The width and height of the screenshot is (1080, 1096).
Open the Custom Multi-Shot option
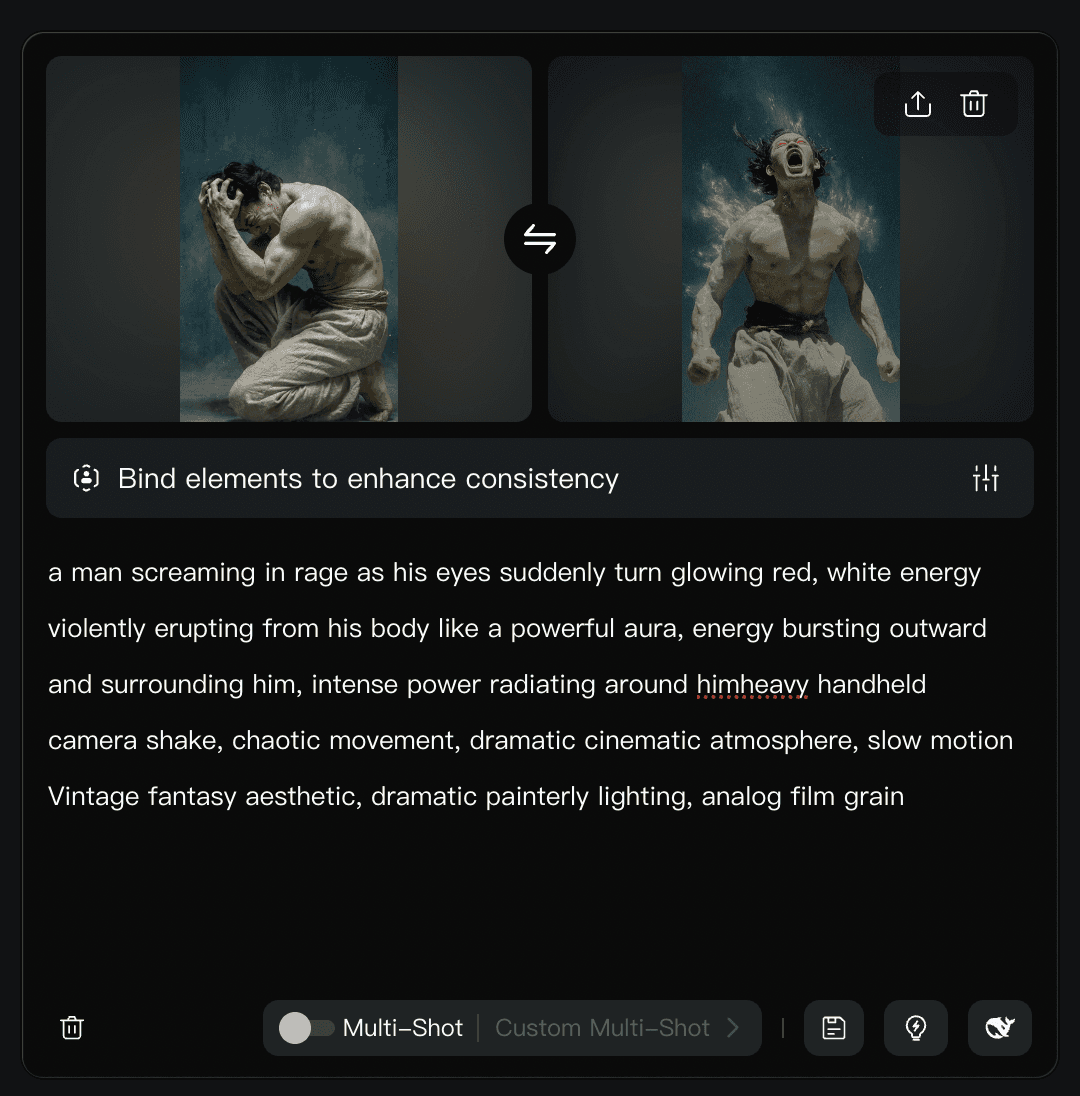[x=602, y=1028]
